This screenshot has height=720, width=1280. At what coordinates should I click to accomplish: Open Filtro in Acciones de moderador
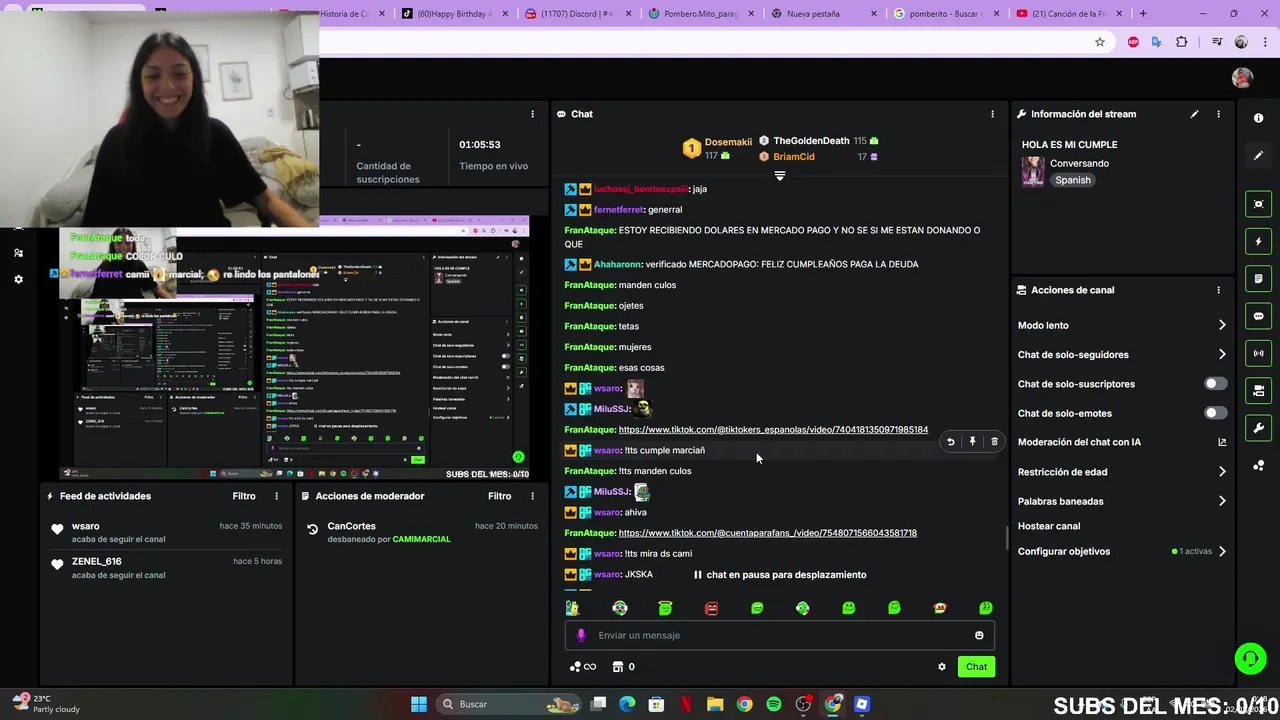(500, 496)
